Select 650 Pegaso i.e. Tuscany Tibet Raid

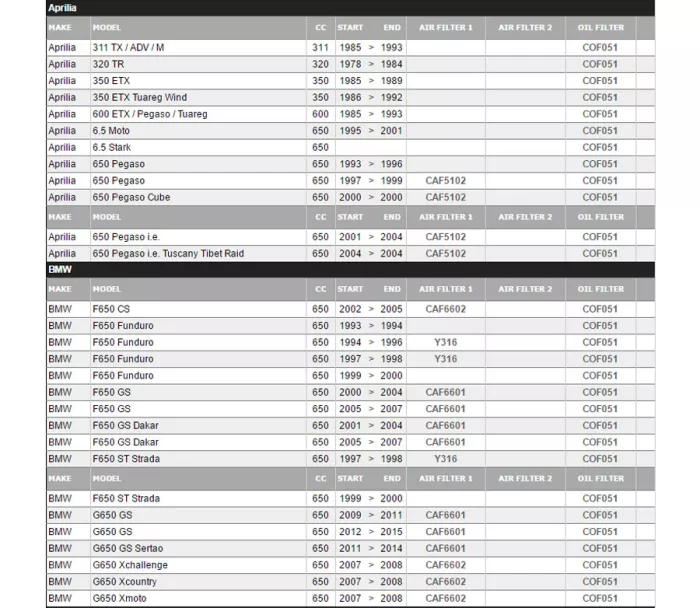coord(168,254)
